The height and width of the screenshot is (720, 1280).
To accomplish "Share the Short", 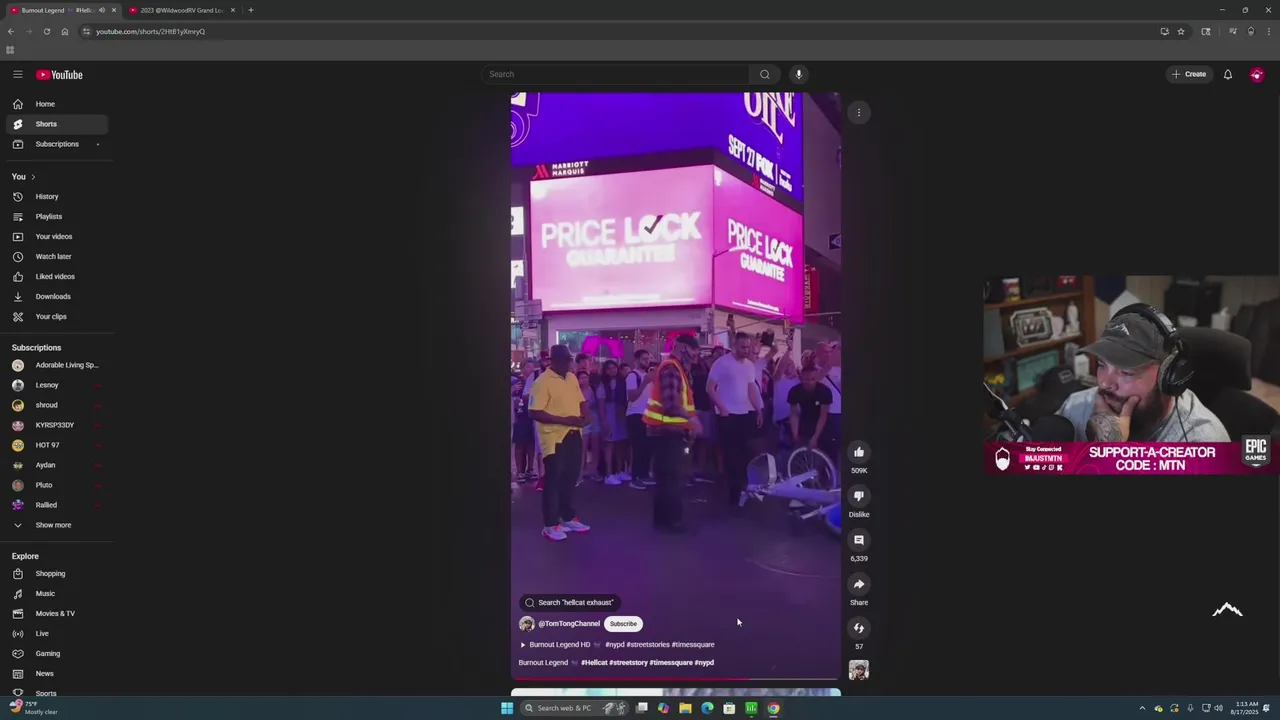I will click(x=858, y=584).
